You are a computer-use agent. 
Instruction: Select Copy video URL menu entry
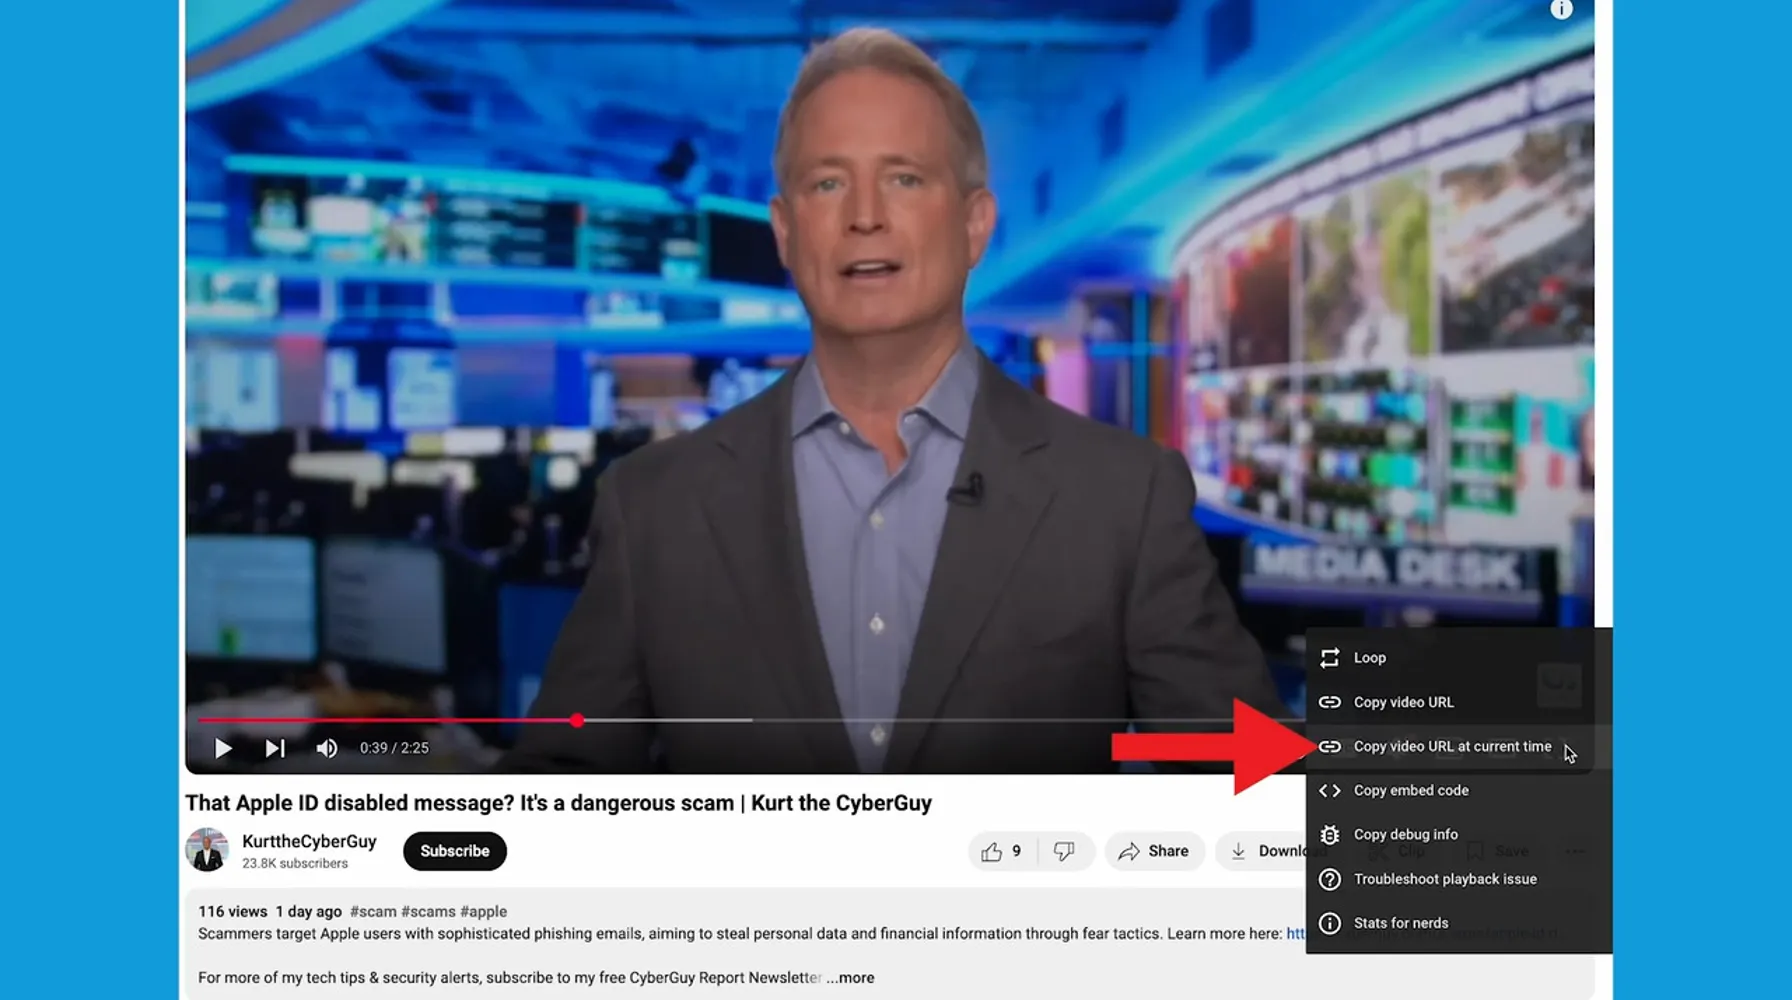pos(1403,702)
